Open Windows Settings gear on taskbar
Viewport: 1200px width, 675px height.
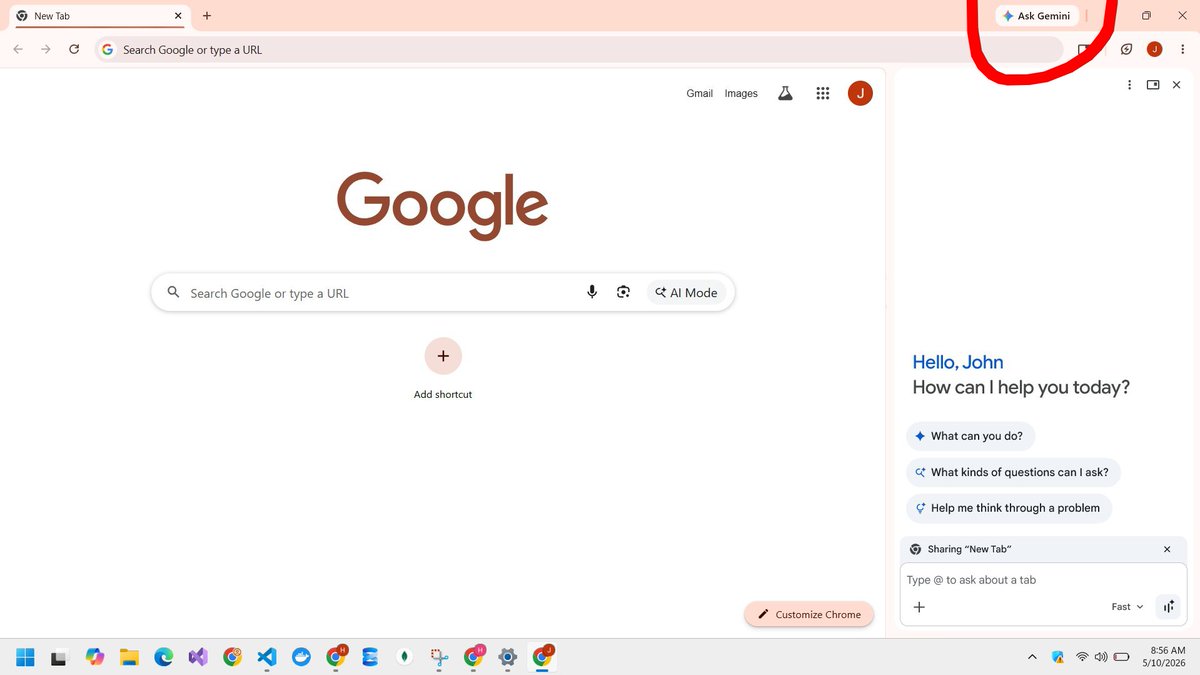point(508,657)
